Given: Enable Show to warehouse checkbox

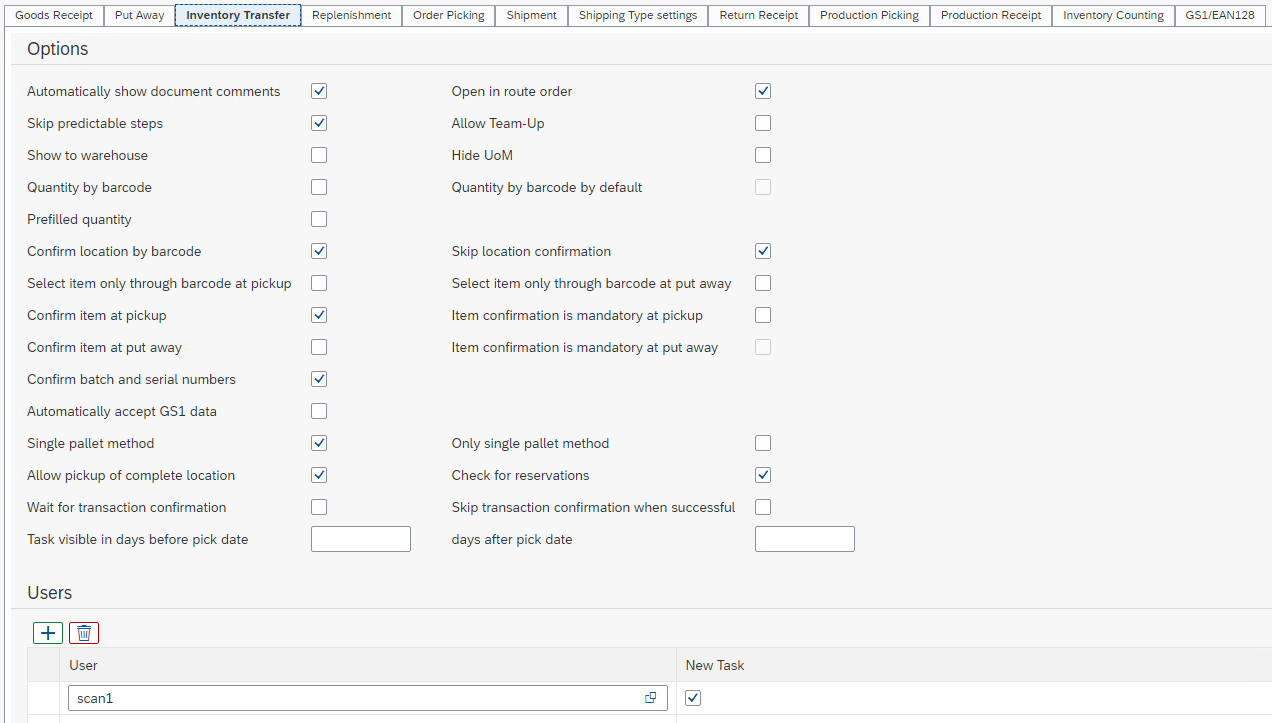Looking at the screenshot, I should coord(319,155).
